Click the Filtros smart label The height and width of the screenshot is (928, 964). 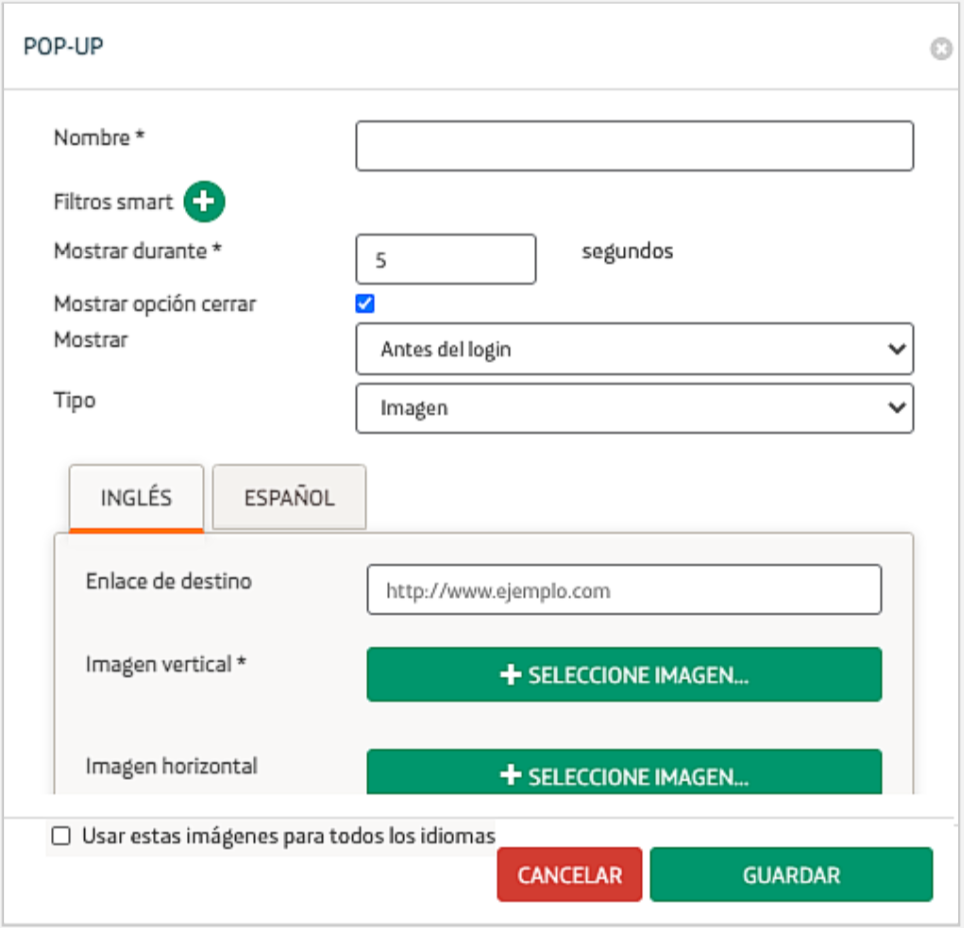[113, 201]
